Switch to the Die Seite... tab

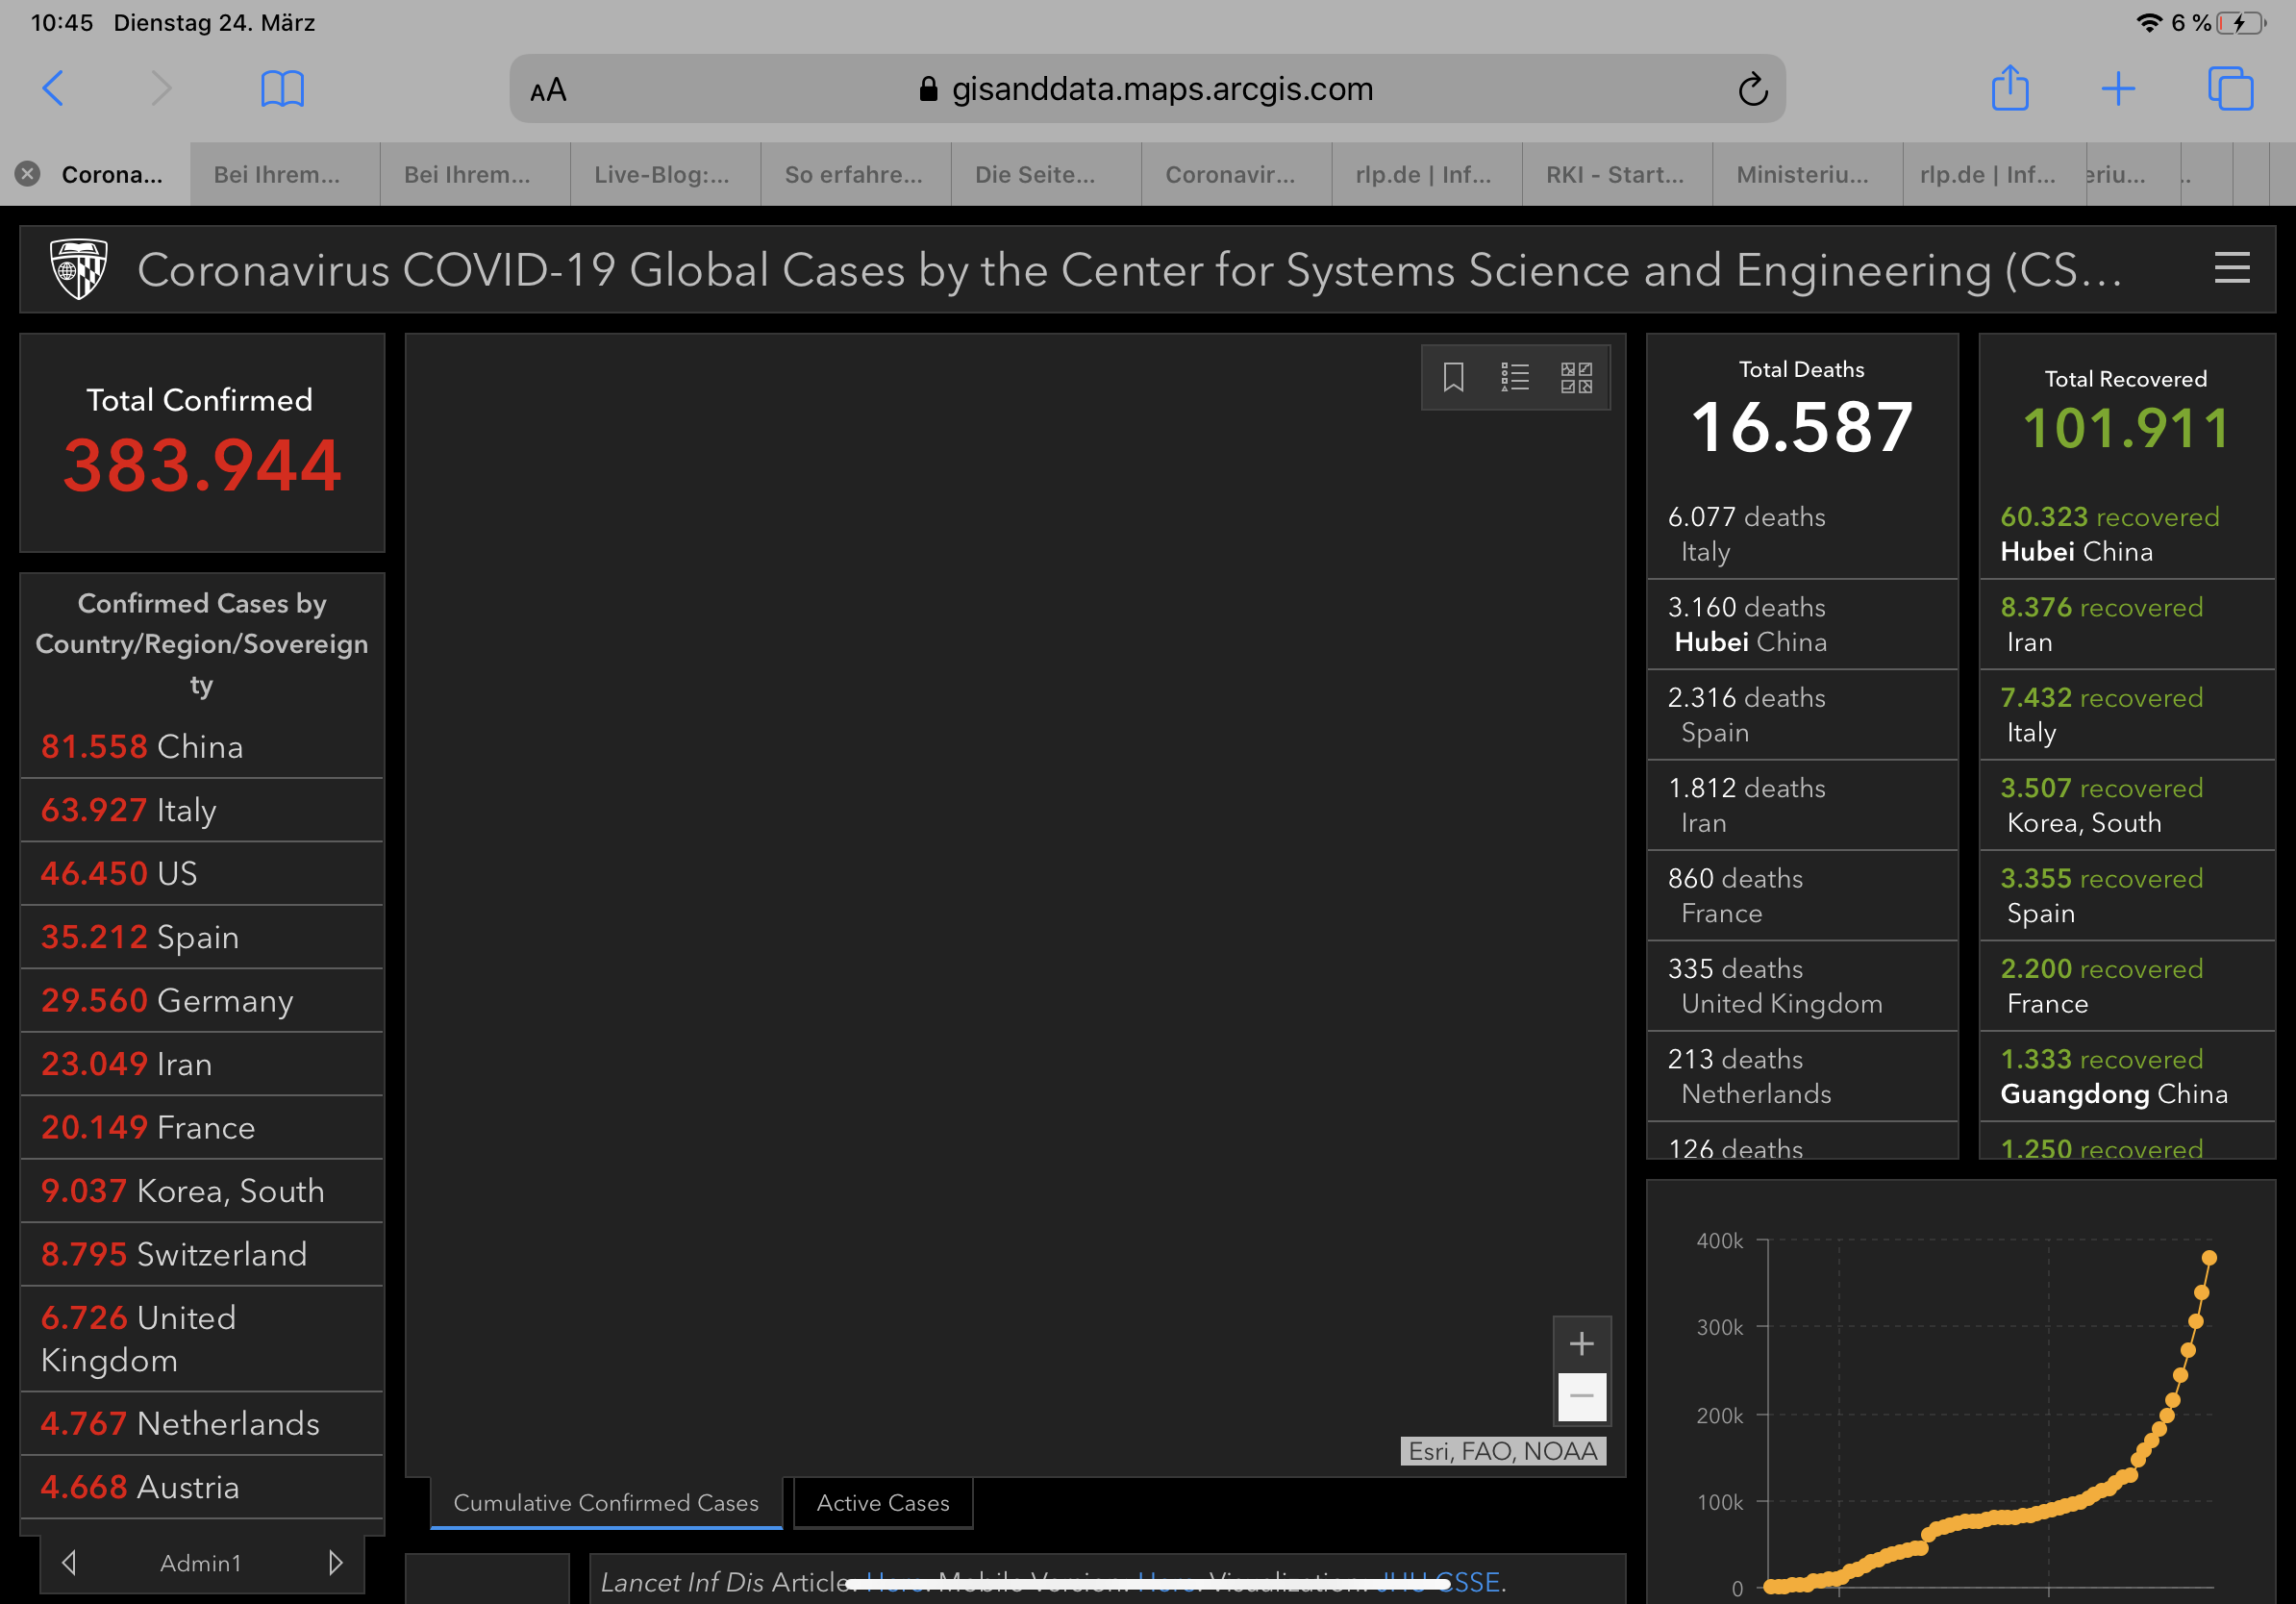(x=1045, y=174)
